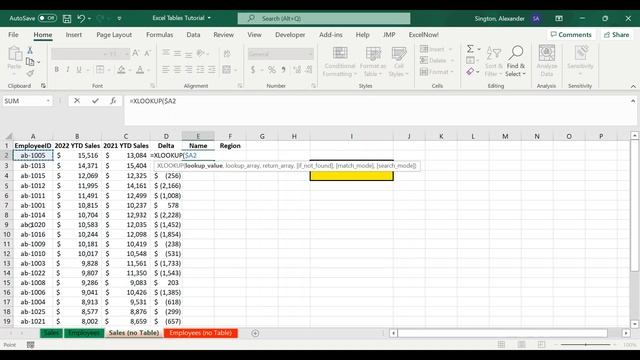Click the AutoSum sigma icon
This screenshot has height=360, width=640.
click(470, 49)
